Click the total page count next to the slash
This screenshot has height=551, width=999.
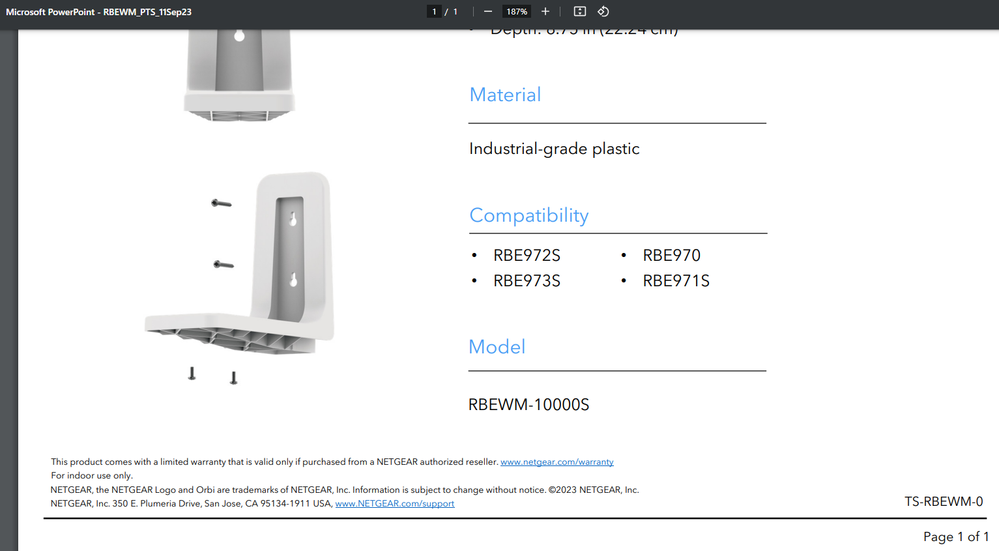pos(456,11)
